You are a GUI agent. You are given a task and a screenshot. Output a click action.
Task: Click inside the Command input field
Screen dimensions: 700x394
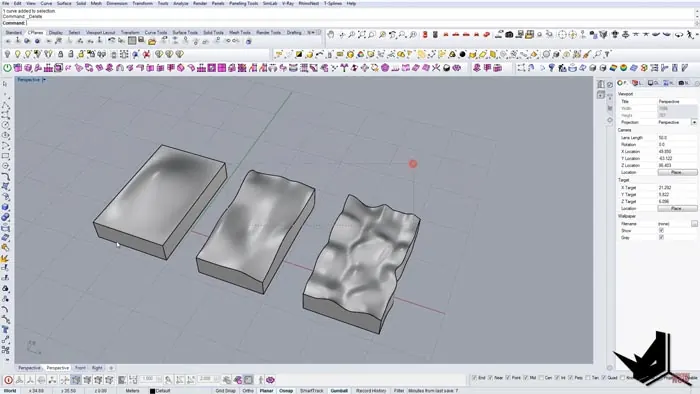359,23
